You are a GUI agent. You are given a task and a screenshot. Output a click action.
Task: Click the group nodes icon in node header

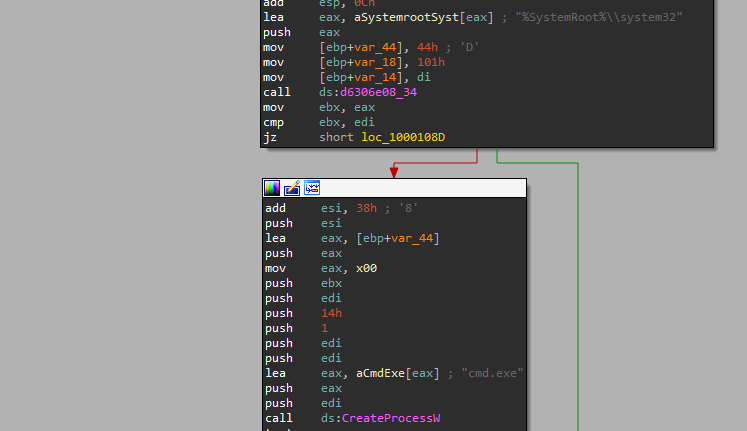coord(312,188)
